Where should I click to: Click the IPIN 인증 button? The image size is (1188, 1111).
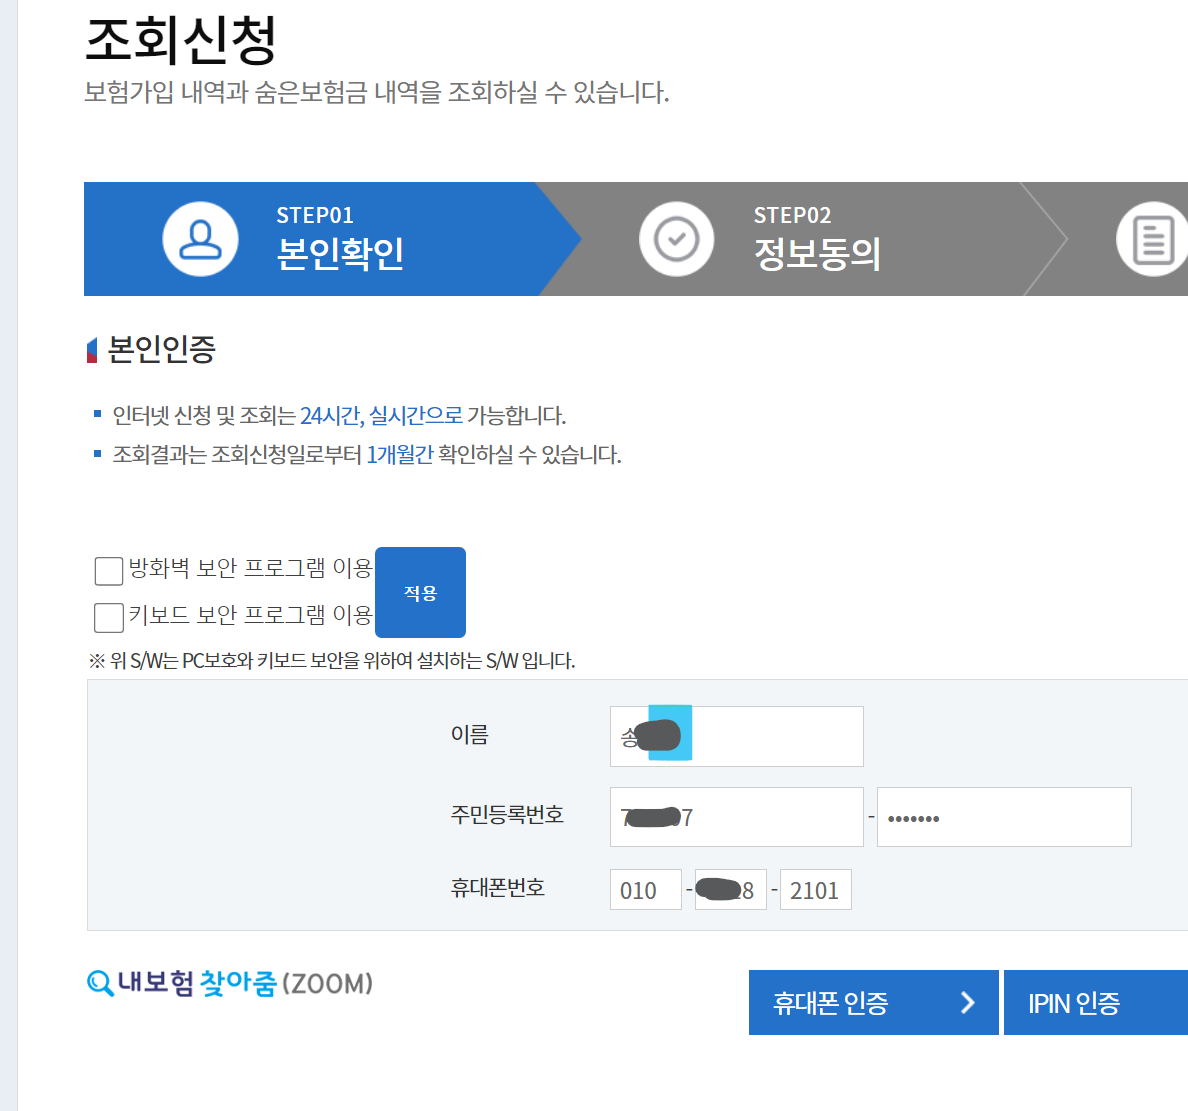[x=1096, y=1002]
